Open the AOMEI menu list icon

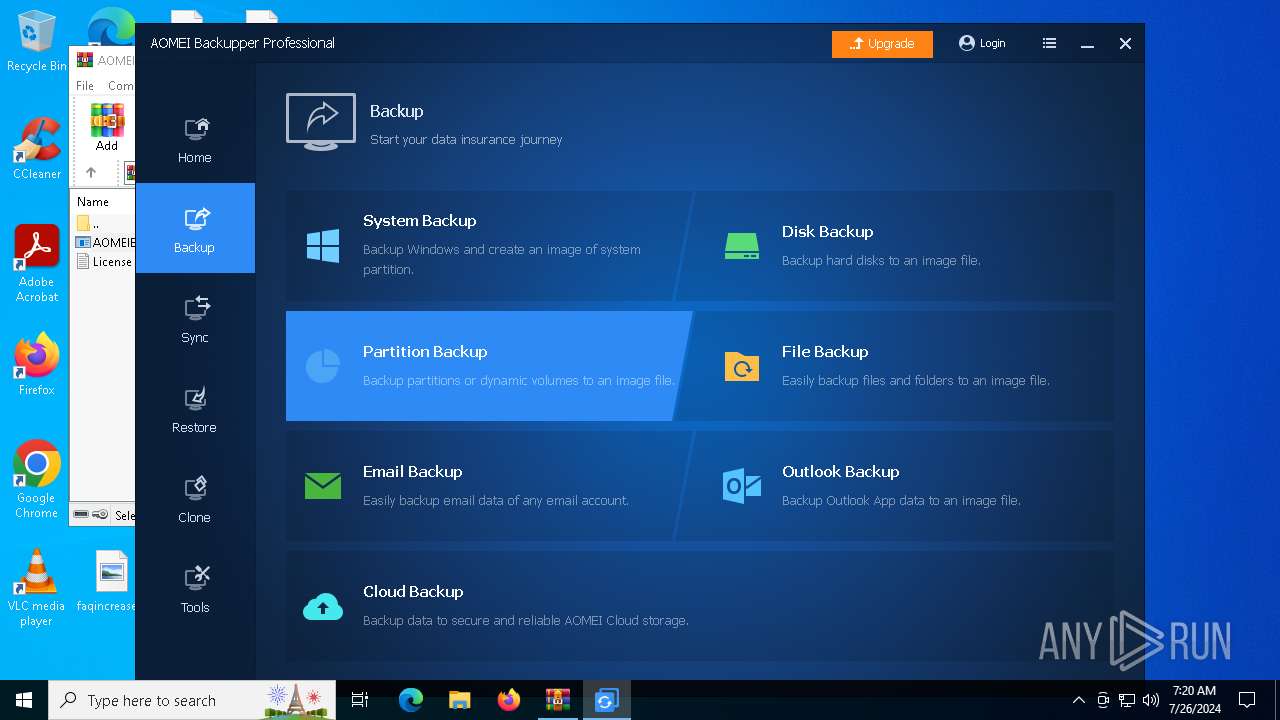(x=1049, y=43)
